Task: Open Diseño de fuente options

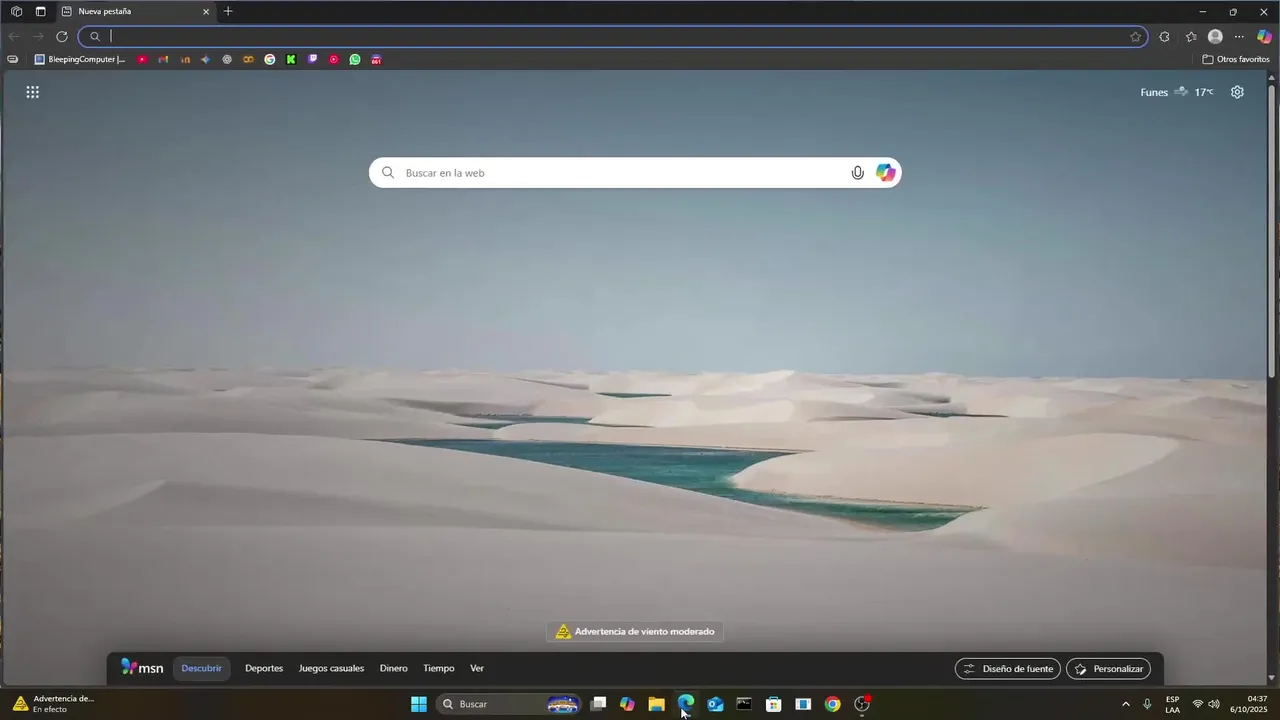Action: coord(1008,669)
